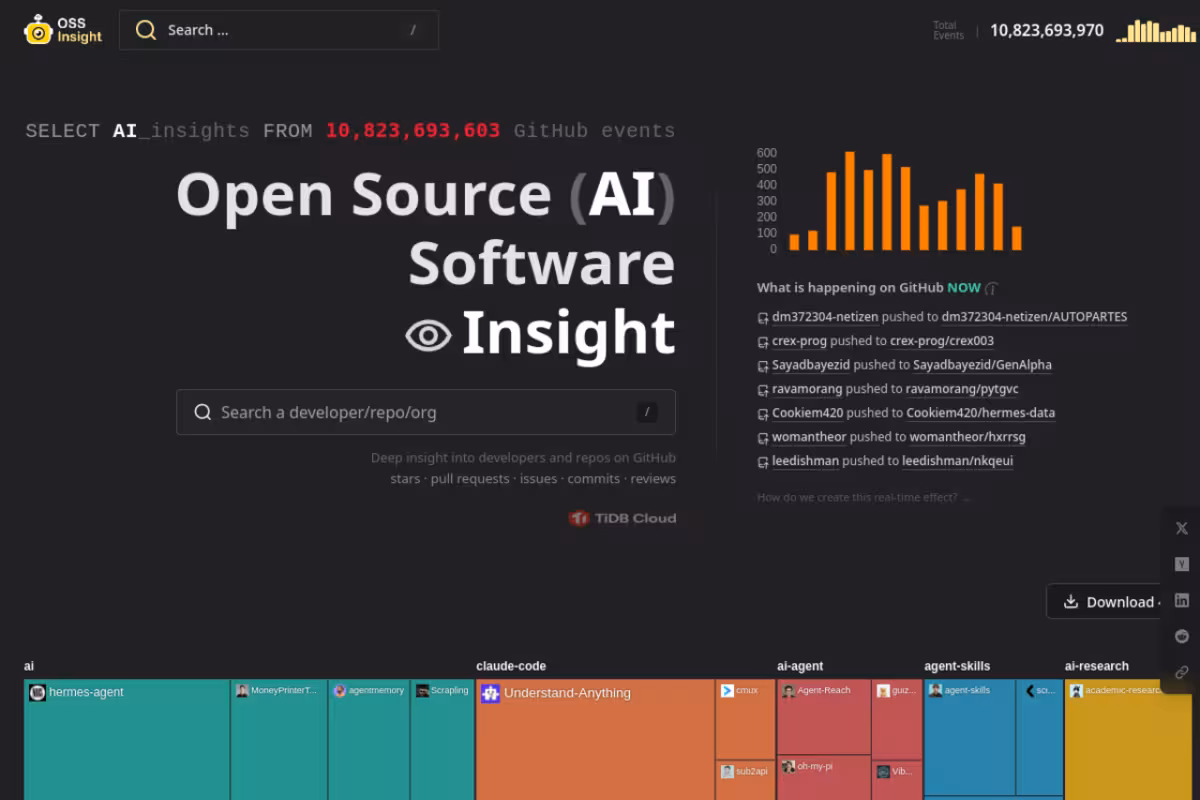Click the header Search field

279,30
